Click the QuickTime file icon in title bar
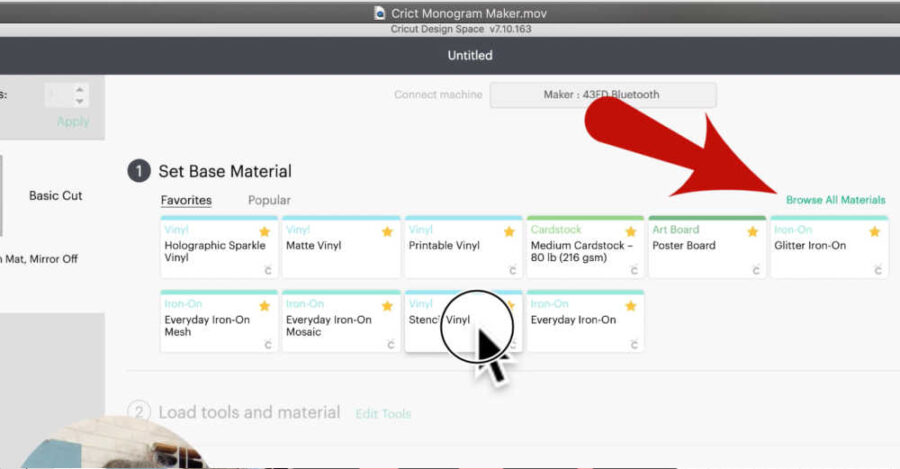The width and height of the screenshot is (900, 469). pyautogui.click(x=379, y=13)
